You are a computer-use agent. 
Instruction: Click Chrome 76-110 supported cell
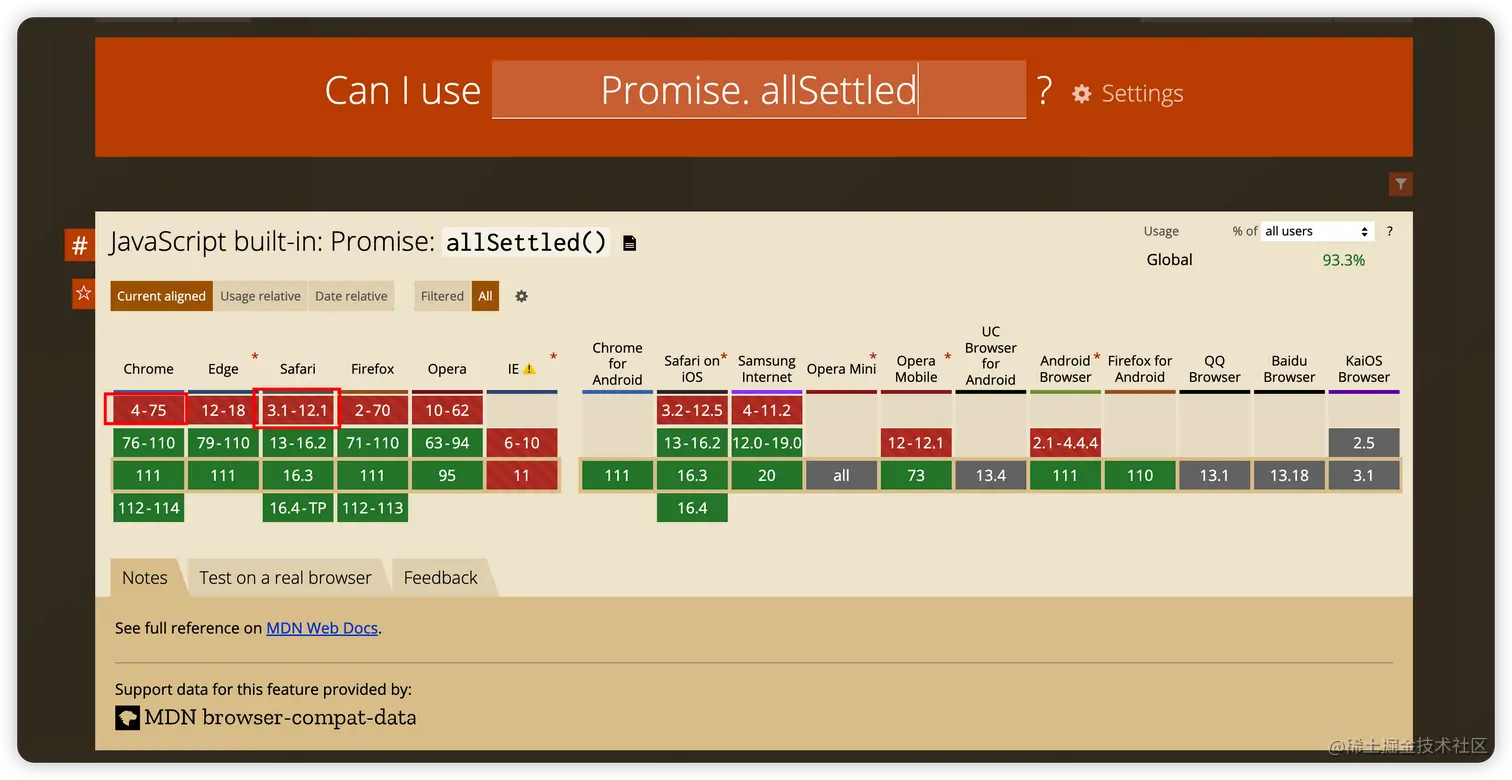[148, 443]
